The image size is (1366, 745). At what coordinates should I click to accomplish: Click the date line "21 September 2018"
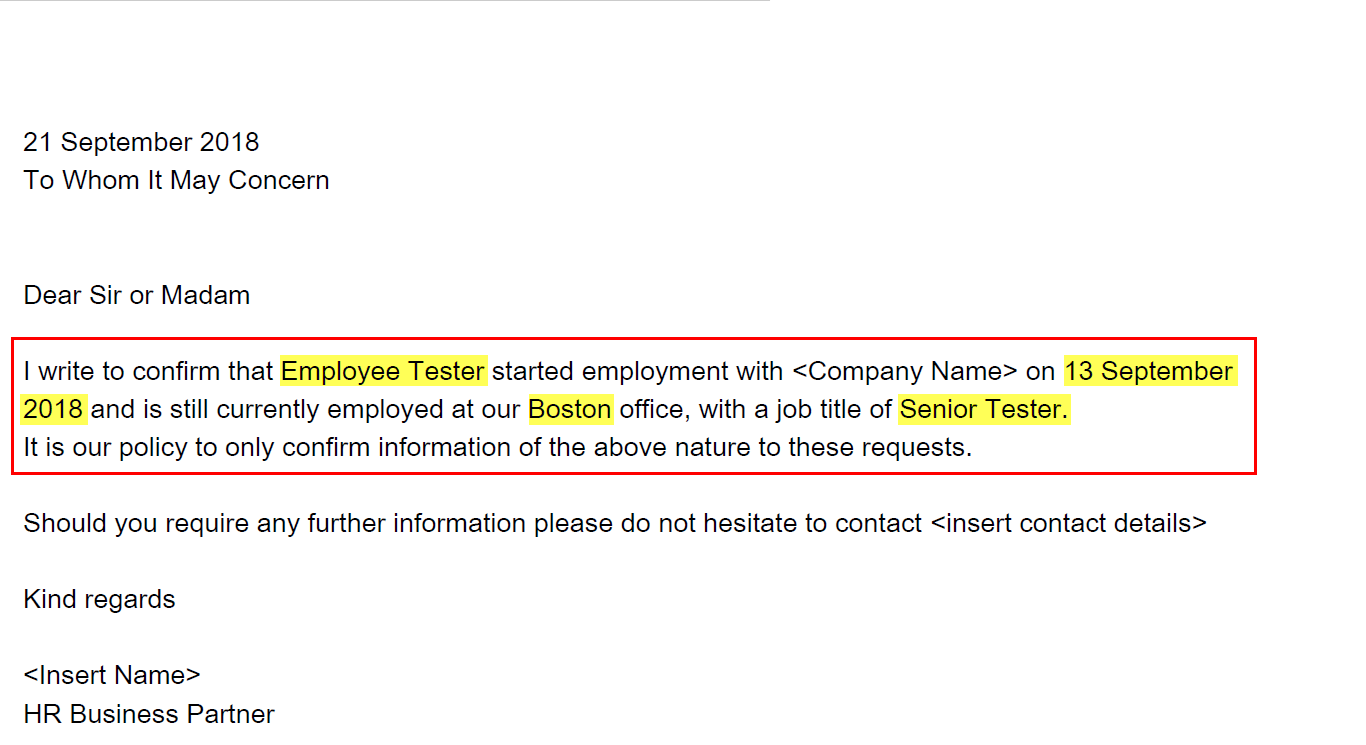[141, 142]
